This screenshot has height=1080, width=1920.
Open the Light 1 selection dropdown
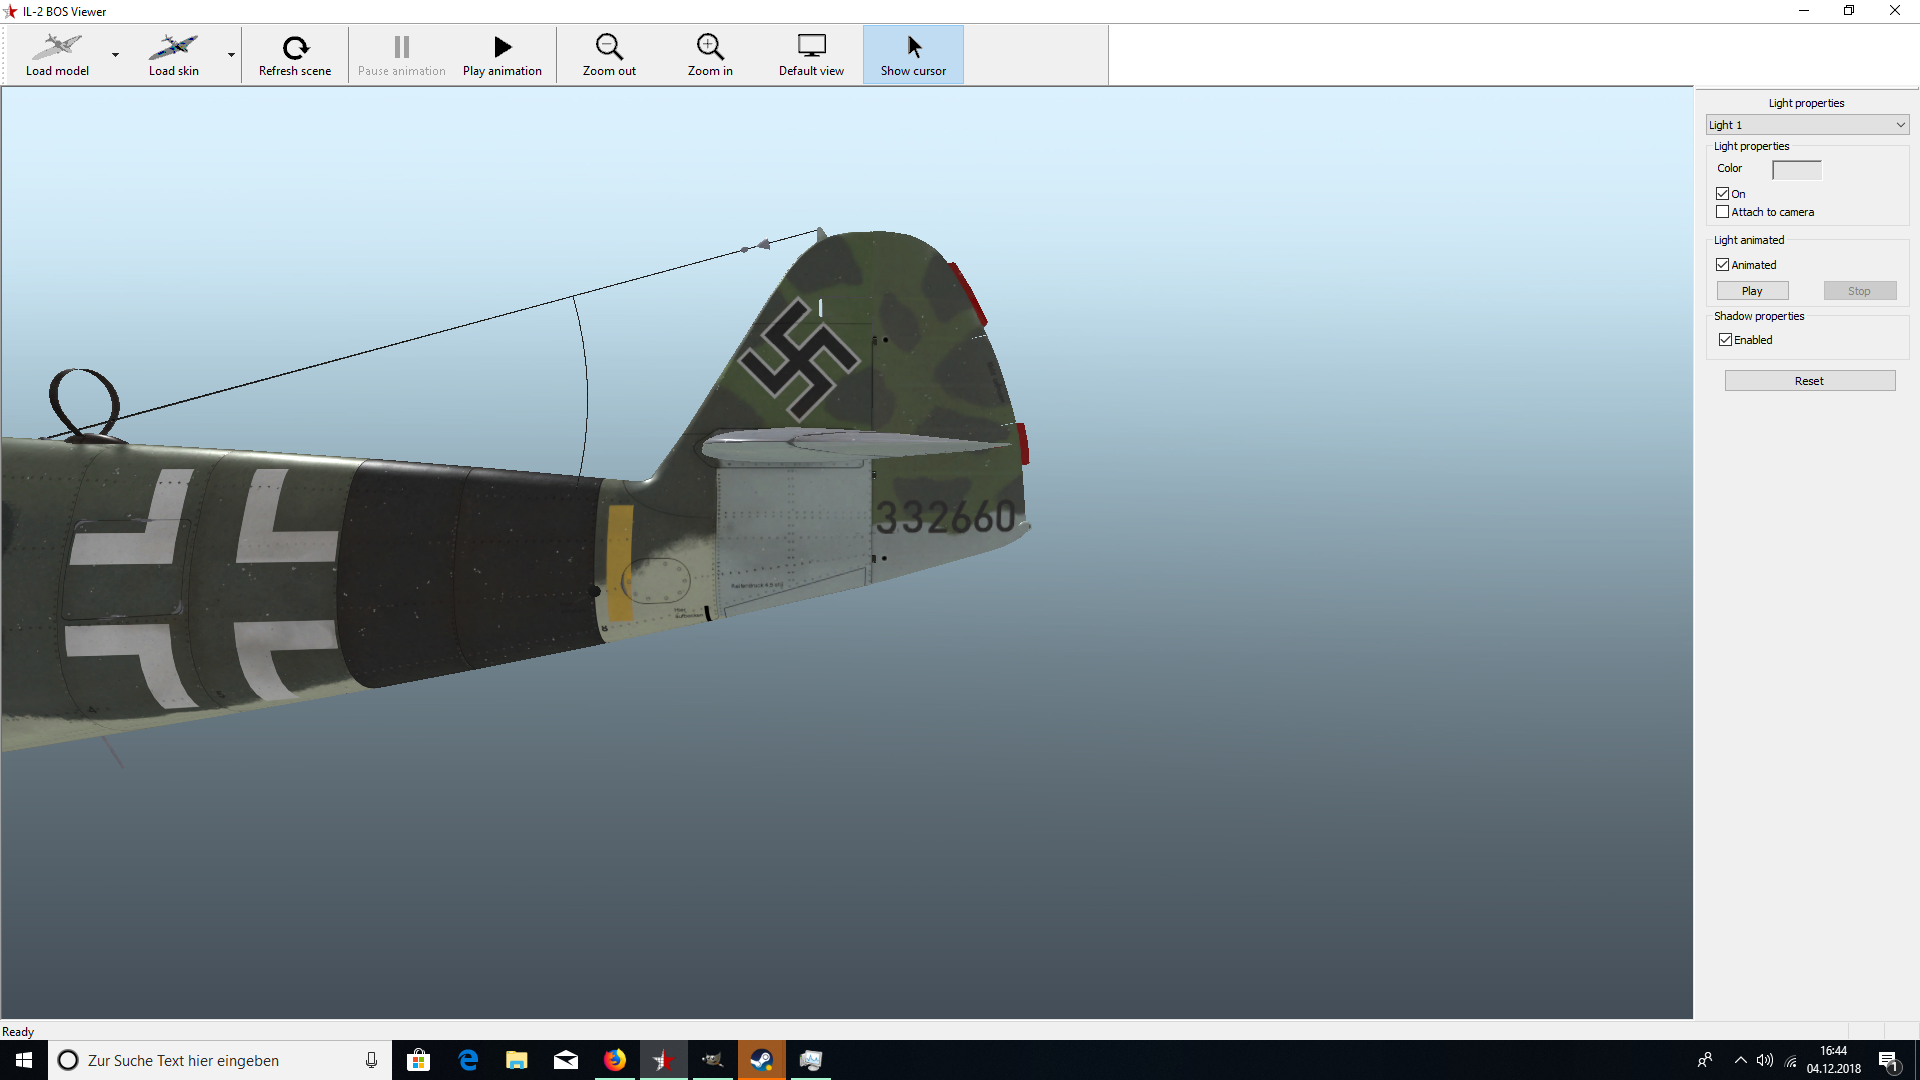(1807, 125)
